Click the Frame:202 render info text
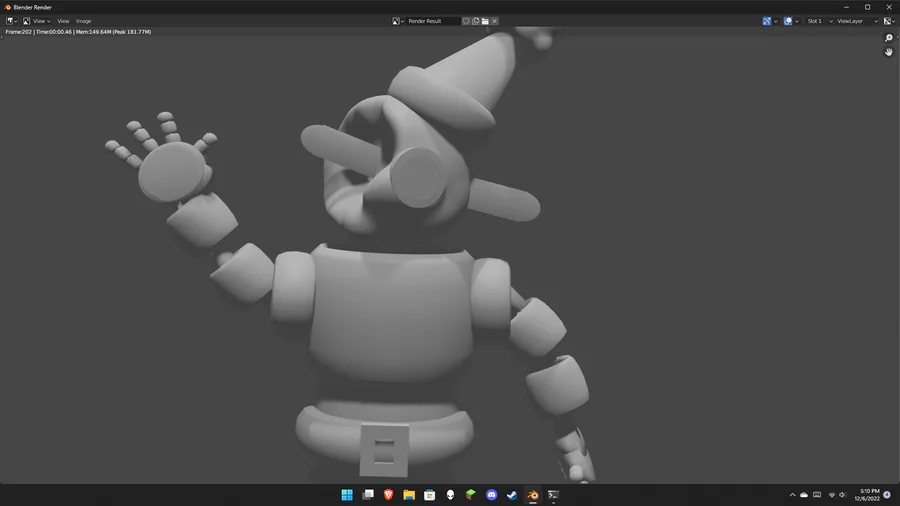 (x=78, y=32)
